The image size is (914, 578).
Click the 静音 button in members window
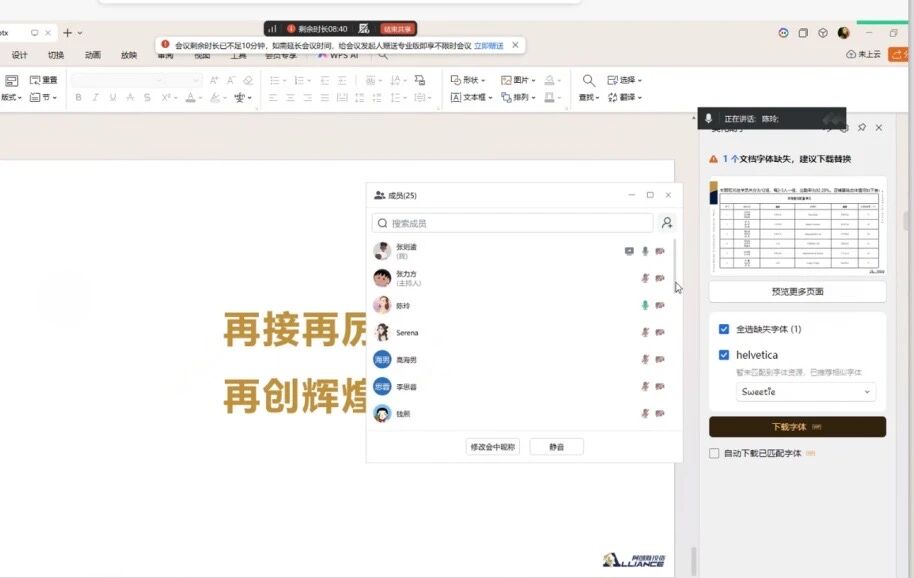557,447
